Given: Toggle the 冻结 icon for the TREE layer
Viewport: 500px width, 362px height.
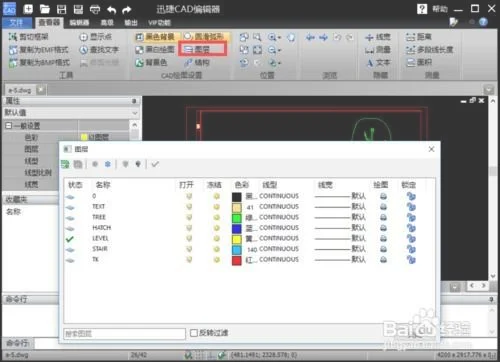Looking at the screenshot, I should point(217,217).
